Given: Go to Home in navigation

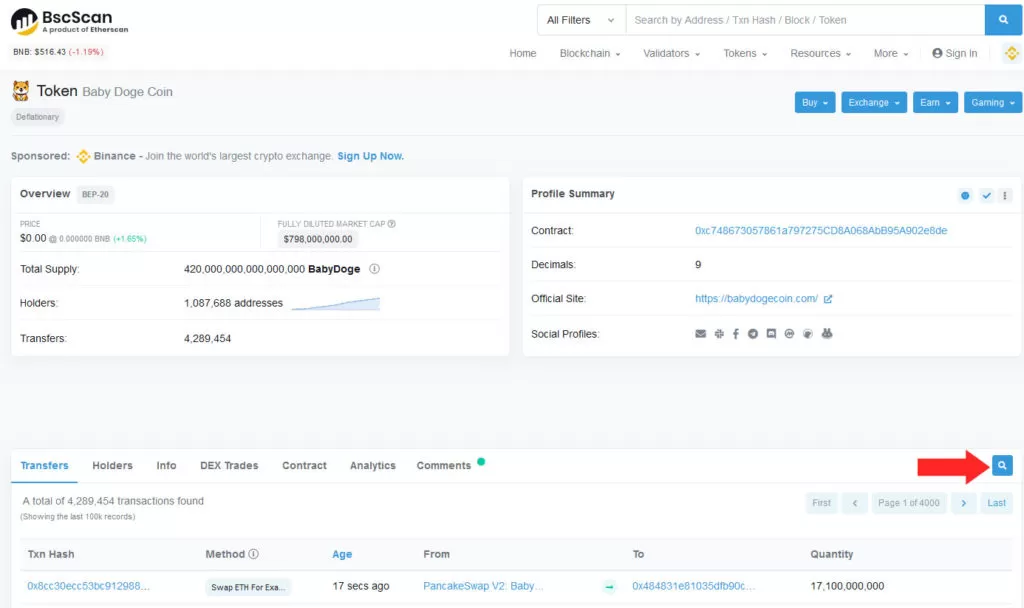Looking at the screenshot, I should [522, 54].
